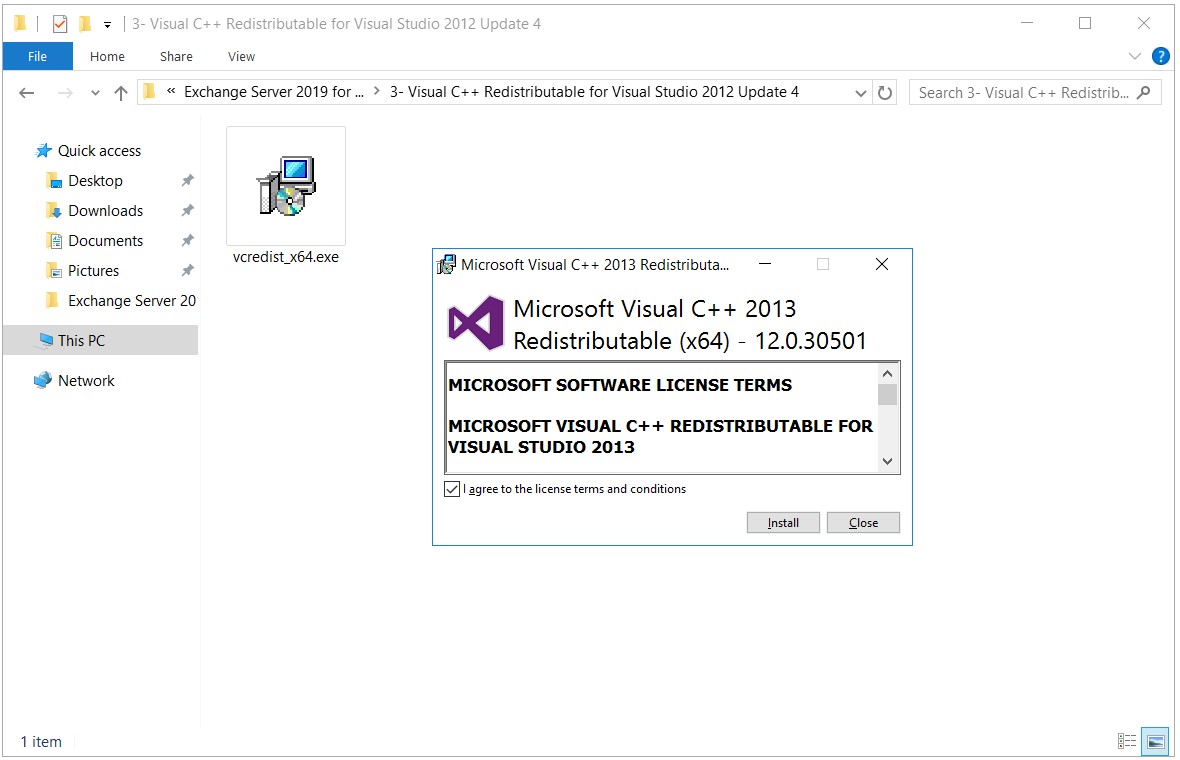Click the New folder quick access icon
The image size is (1180, 760).
85,24
